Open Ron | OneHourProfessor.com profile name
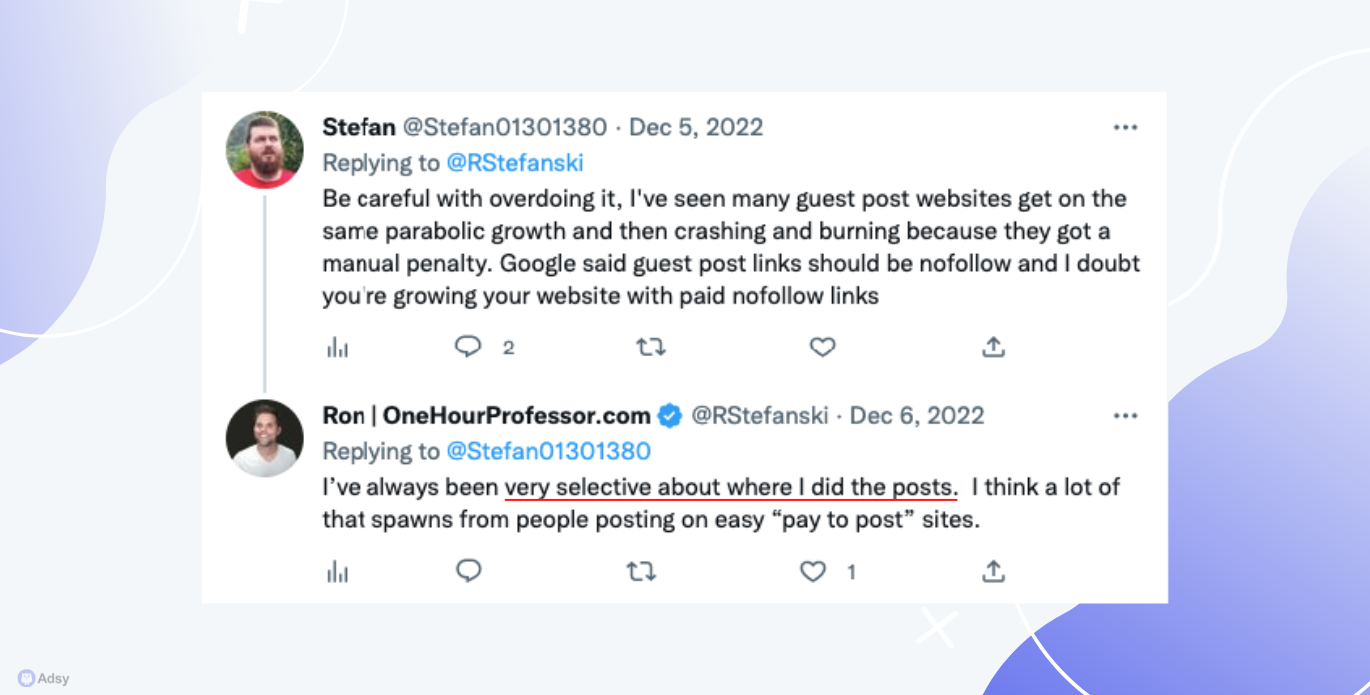The image size is (1370, 695). click(x=487, y=416)
